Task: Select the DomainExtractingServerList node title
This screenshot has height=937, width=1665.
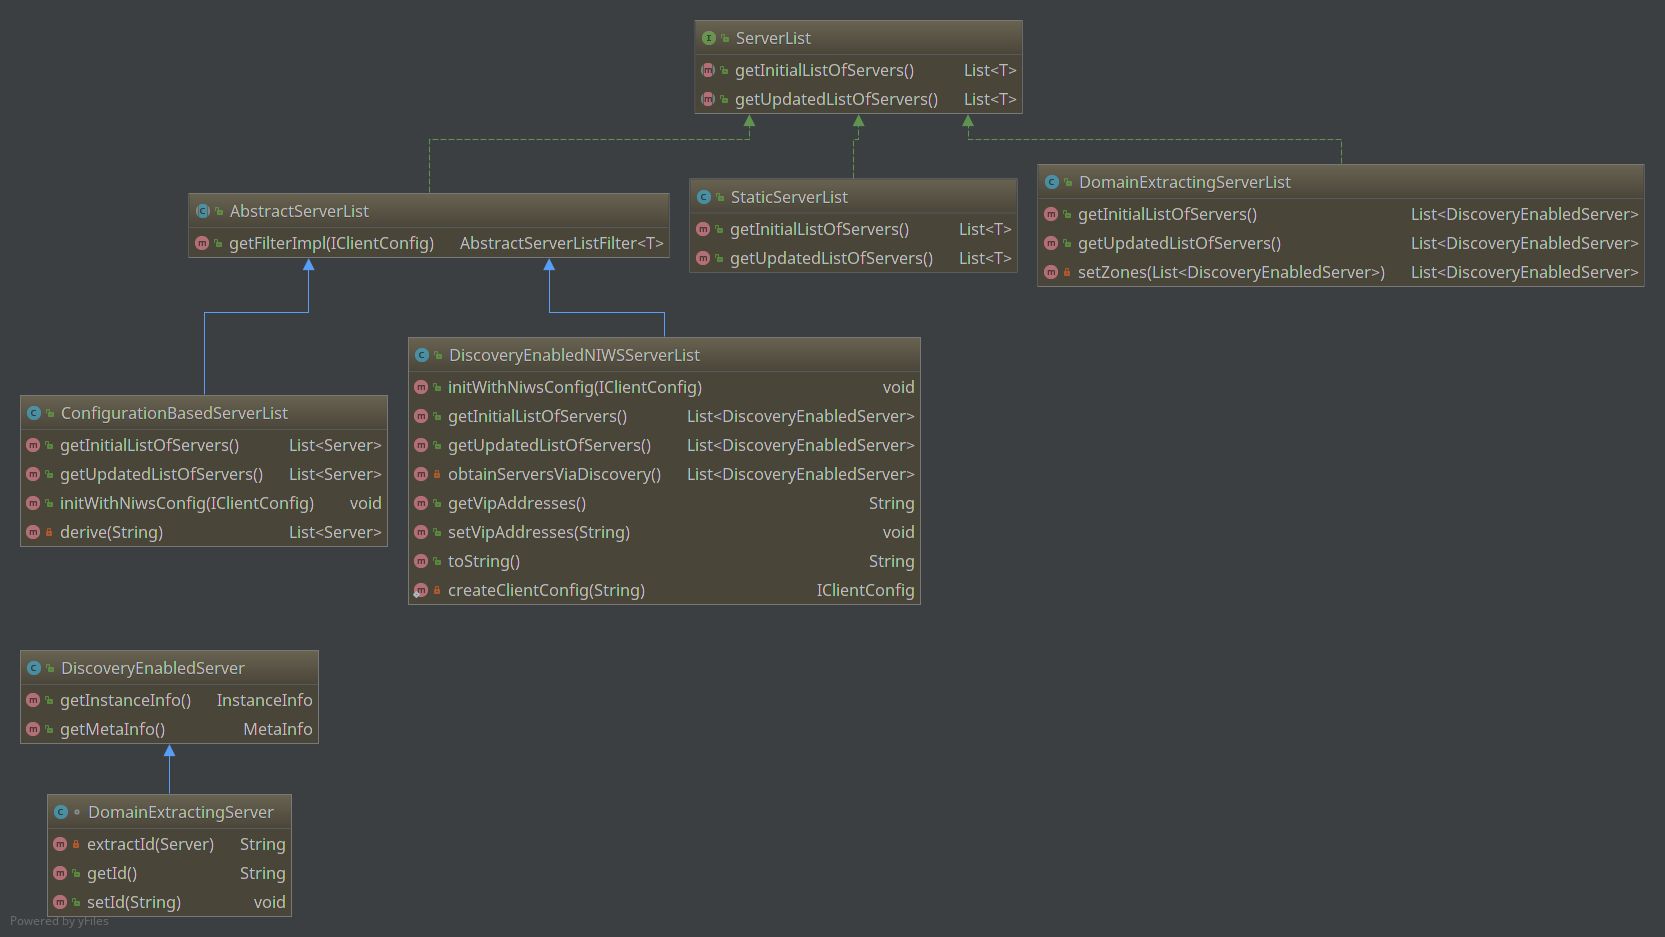Action: 1185,182
